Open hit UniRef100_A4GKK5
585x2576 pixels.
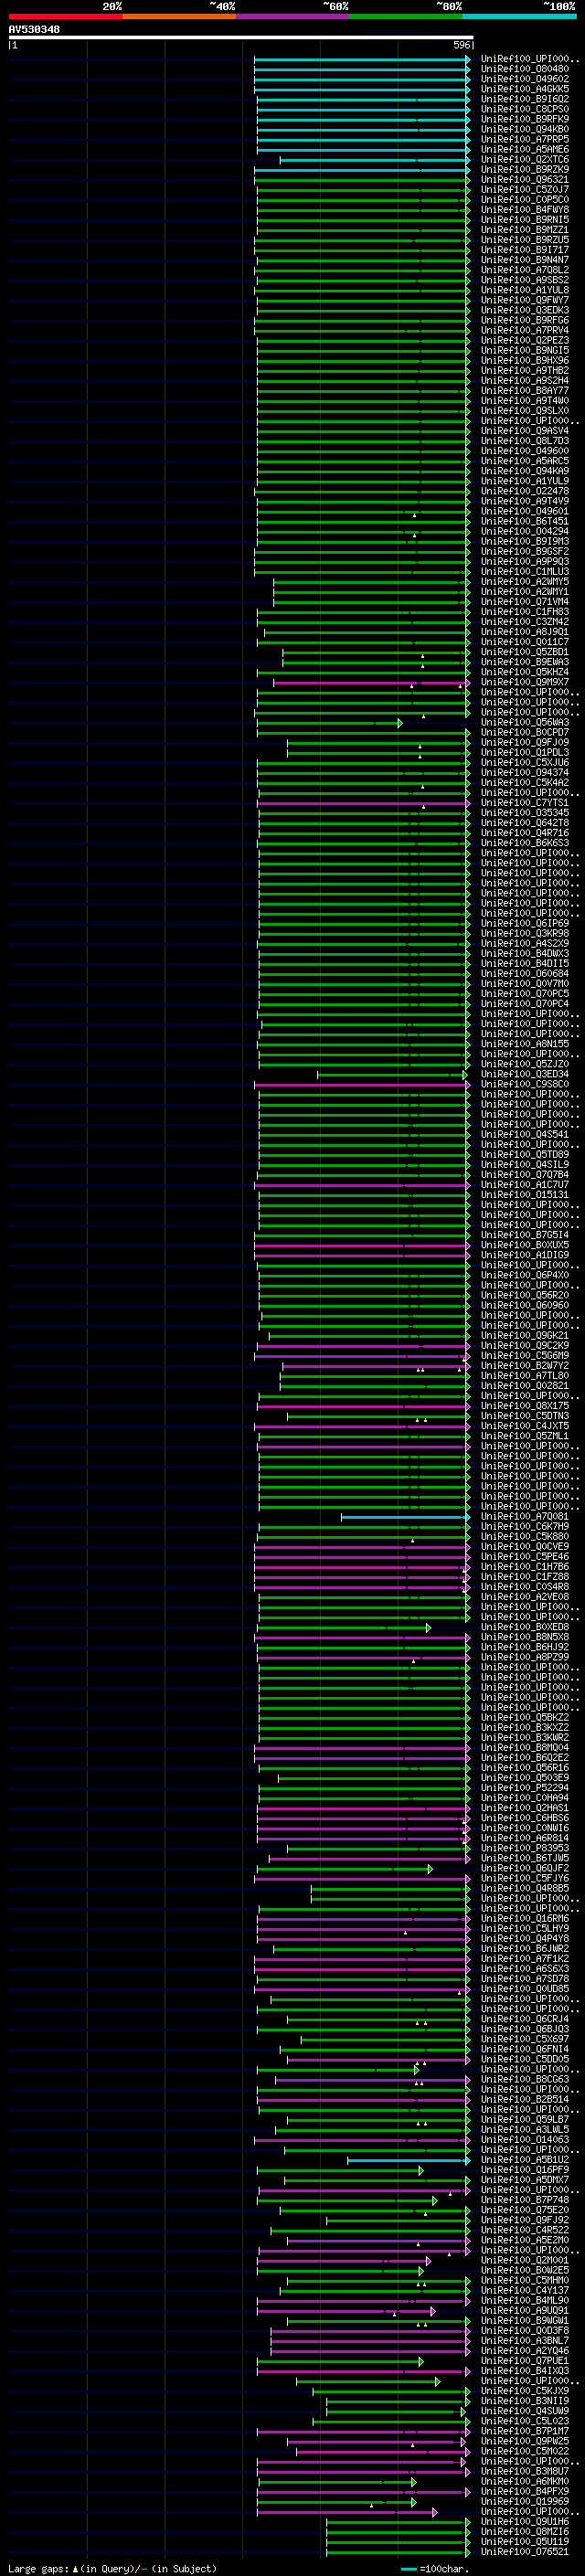click(525, 90)
